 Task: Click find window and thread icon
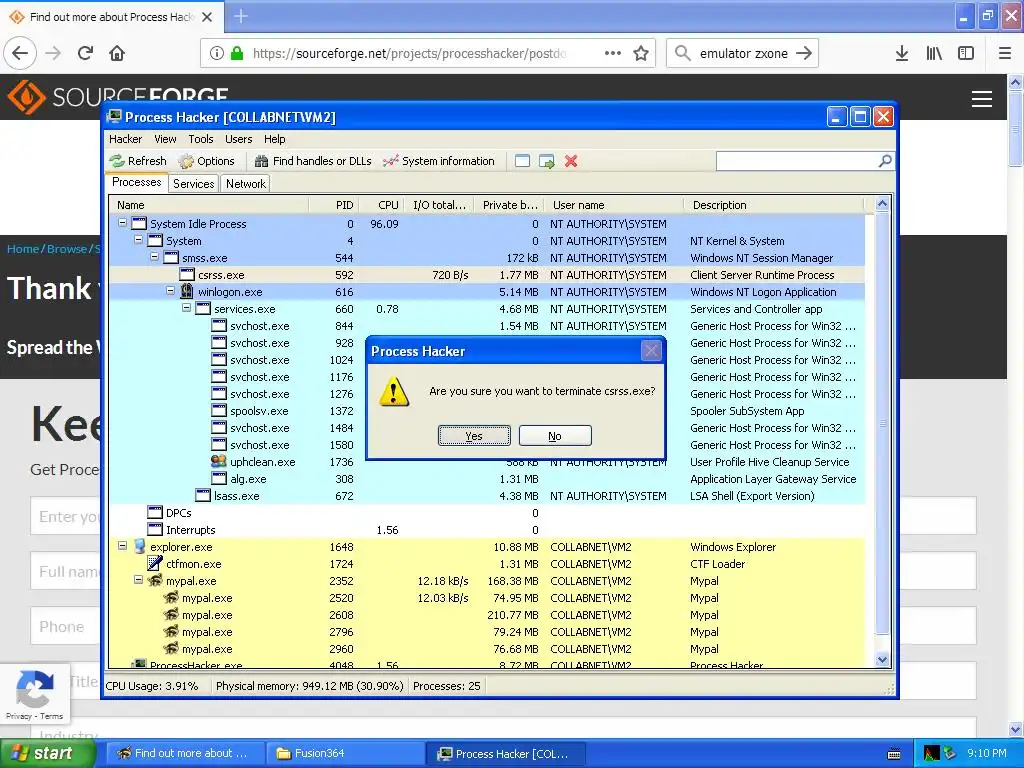point(547,161)
